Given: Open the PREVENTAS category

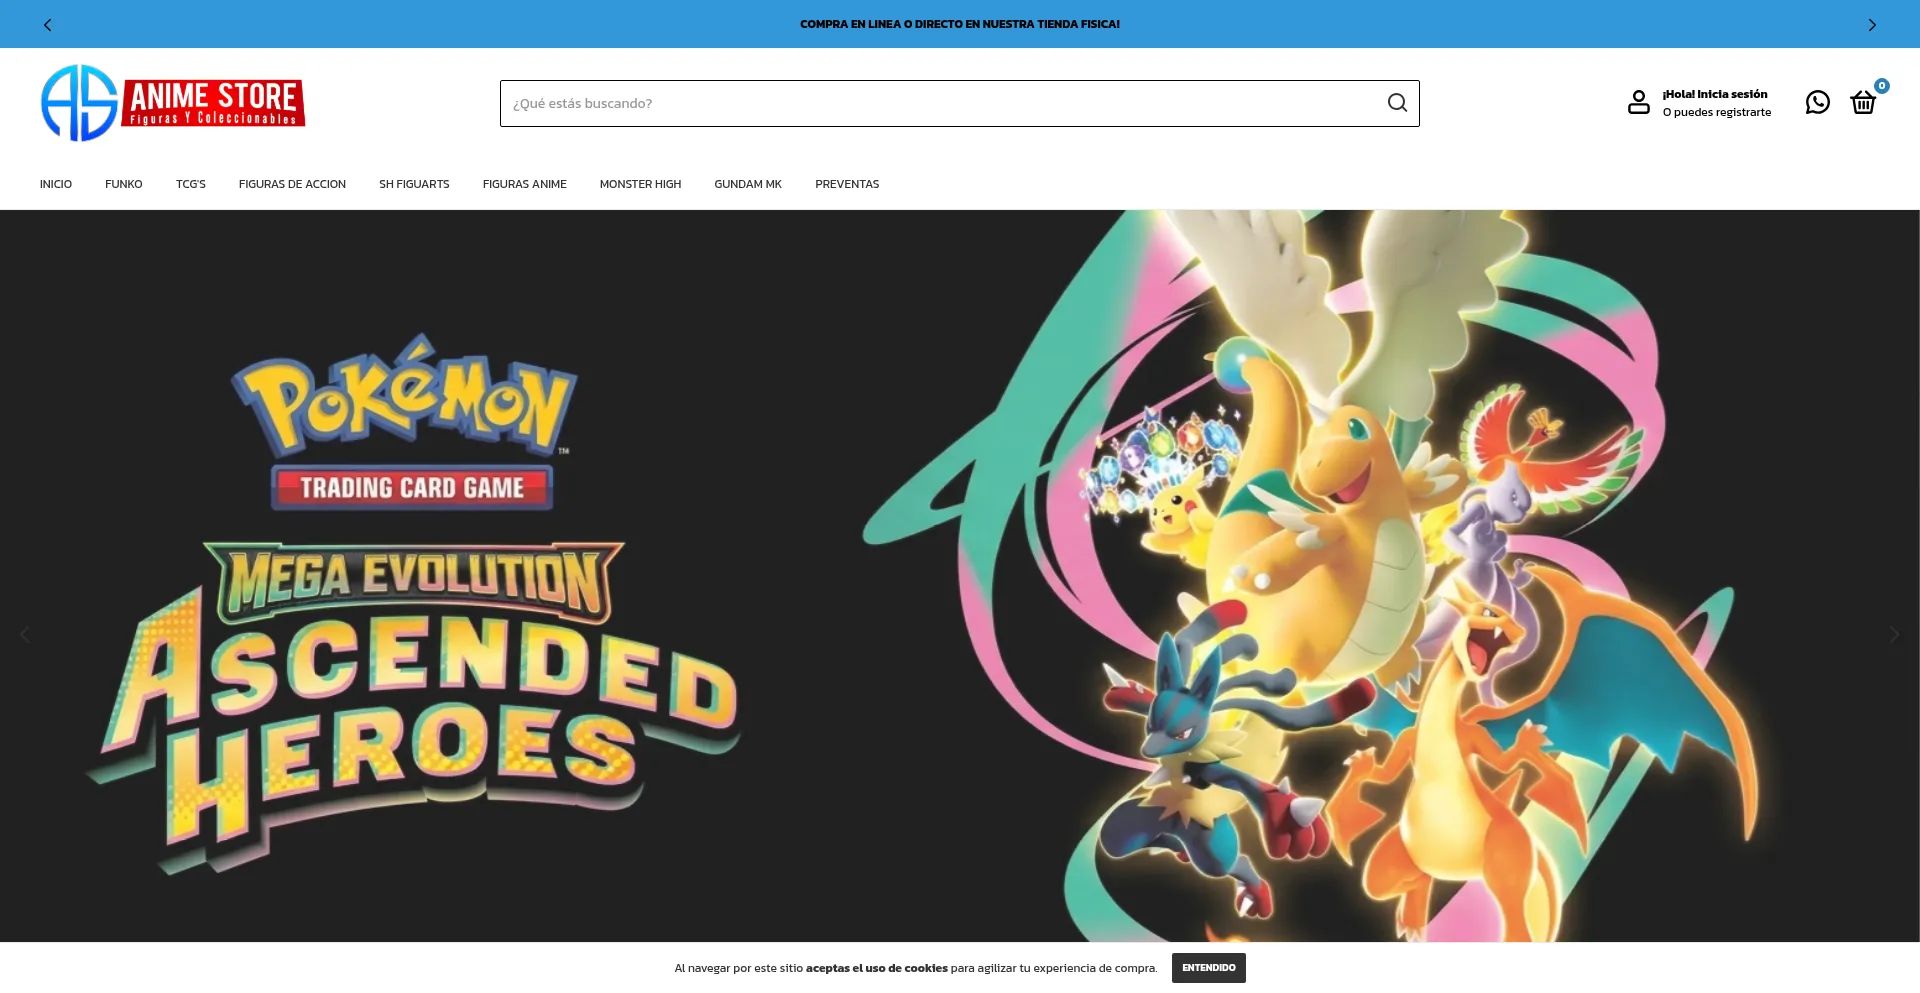Looking at the screenshot, I should click(x=847, y=184).
